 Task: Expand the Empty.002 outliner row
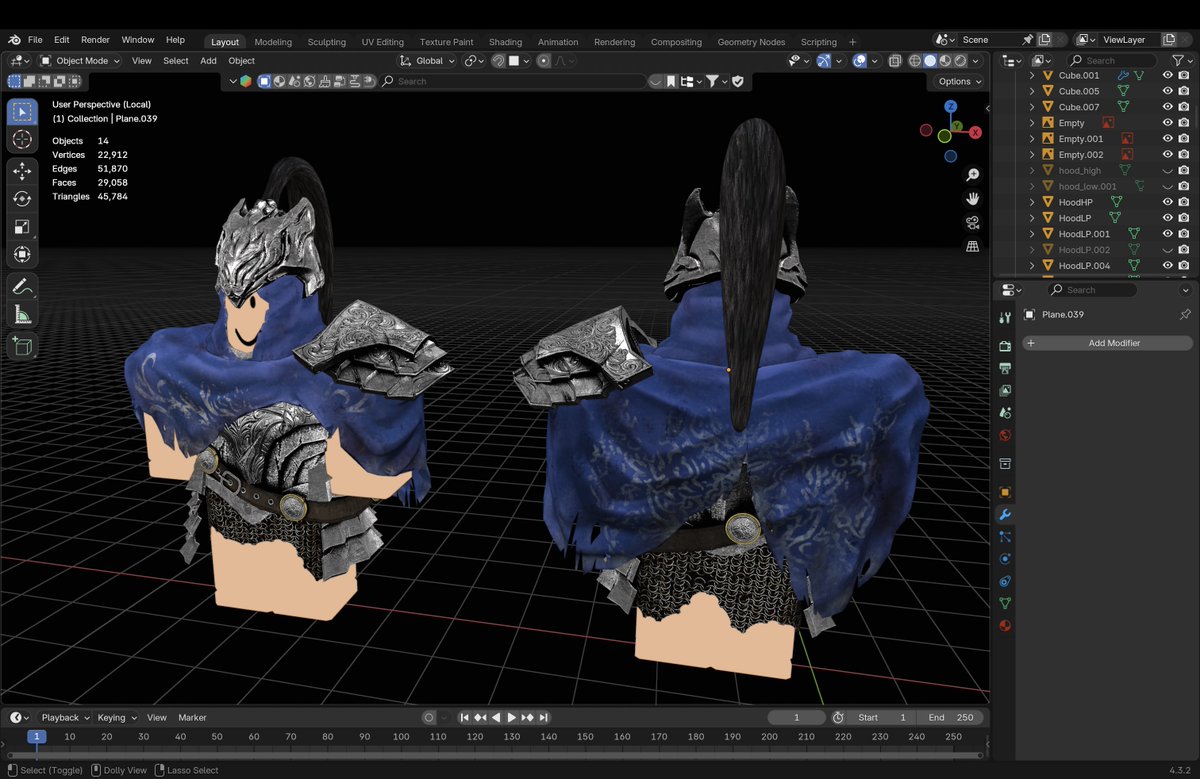[x=1032, y=155]
